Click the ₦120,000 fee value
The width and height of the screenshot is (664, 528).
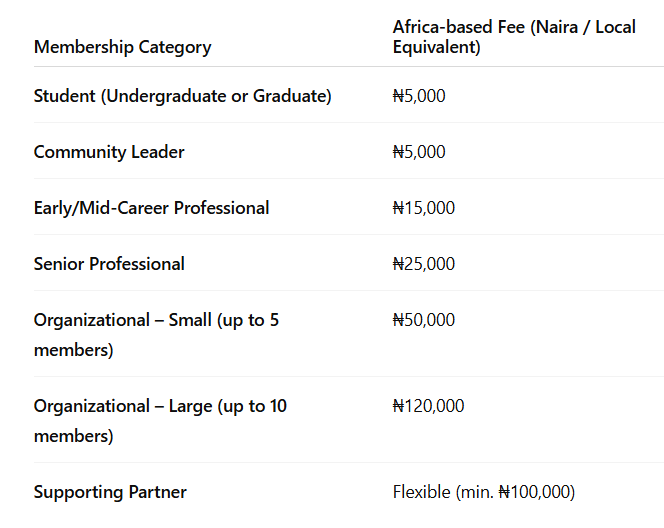tap(428, 406)
